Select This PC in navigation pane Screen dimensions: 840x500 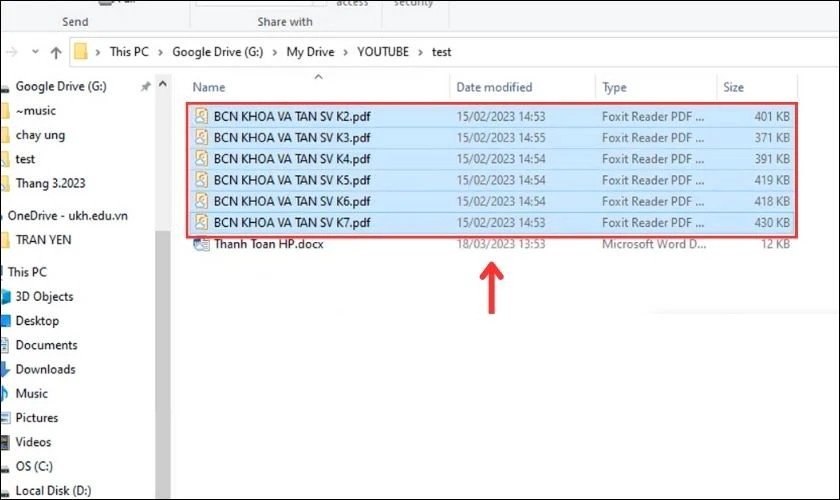pos(27,272)
